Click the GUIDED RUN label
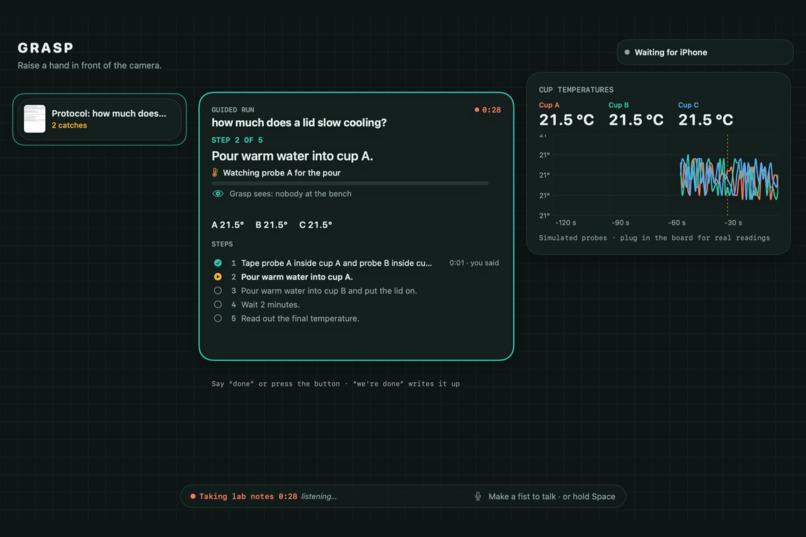Image resolution: width=806 pixels, height=537 pixels. pos(233,110)
